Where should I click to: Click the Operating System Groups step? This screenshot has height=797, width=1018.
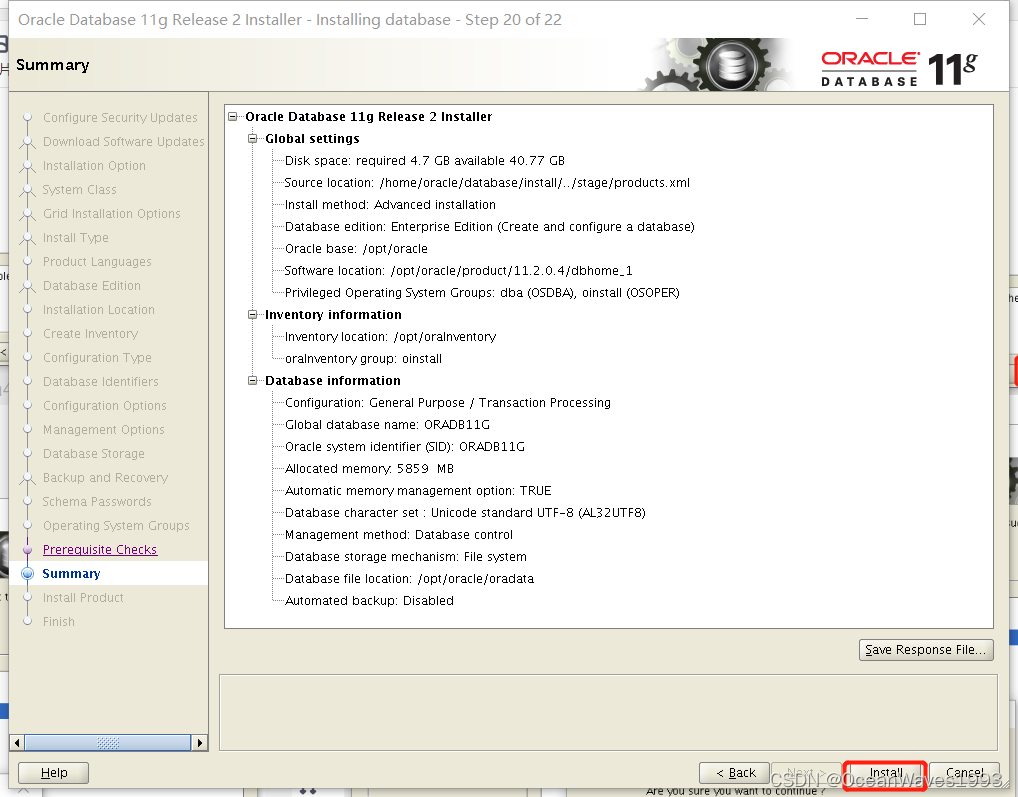(116, 526)
